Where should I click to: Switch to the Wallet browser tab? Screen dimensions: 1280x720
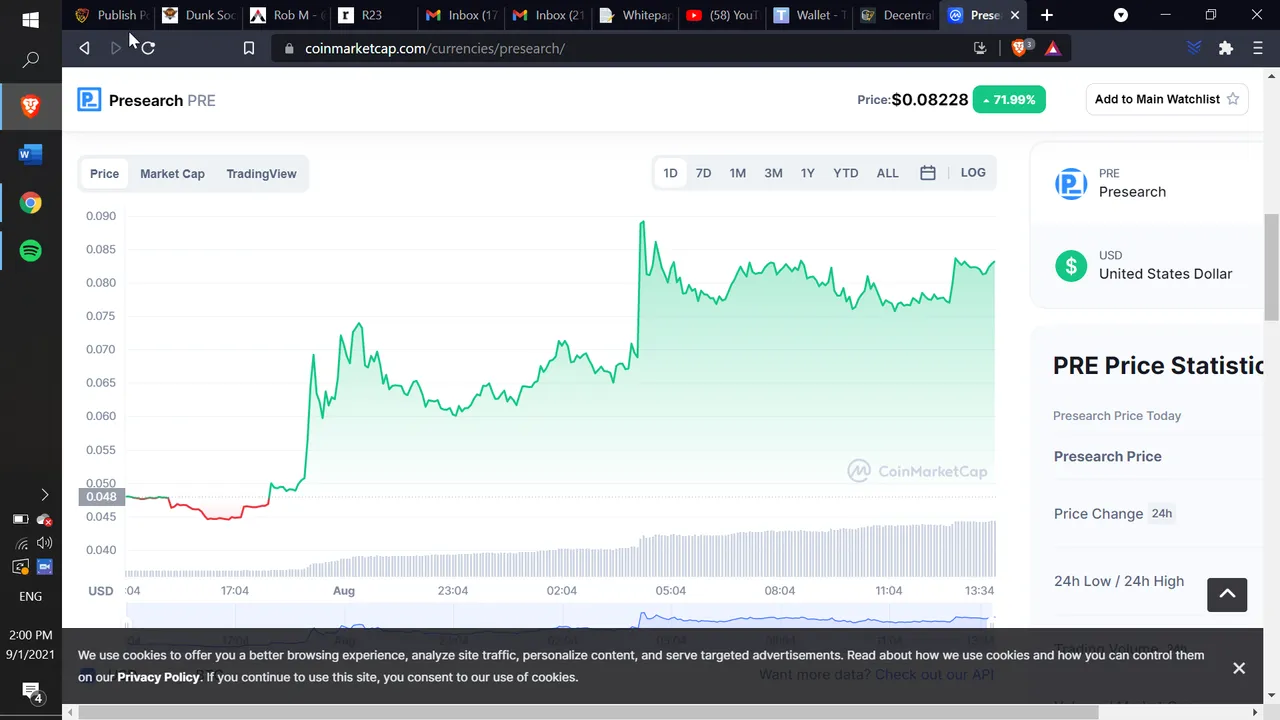[x=810, y=15]
